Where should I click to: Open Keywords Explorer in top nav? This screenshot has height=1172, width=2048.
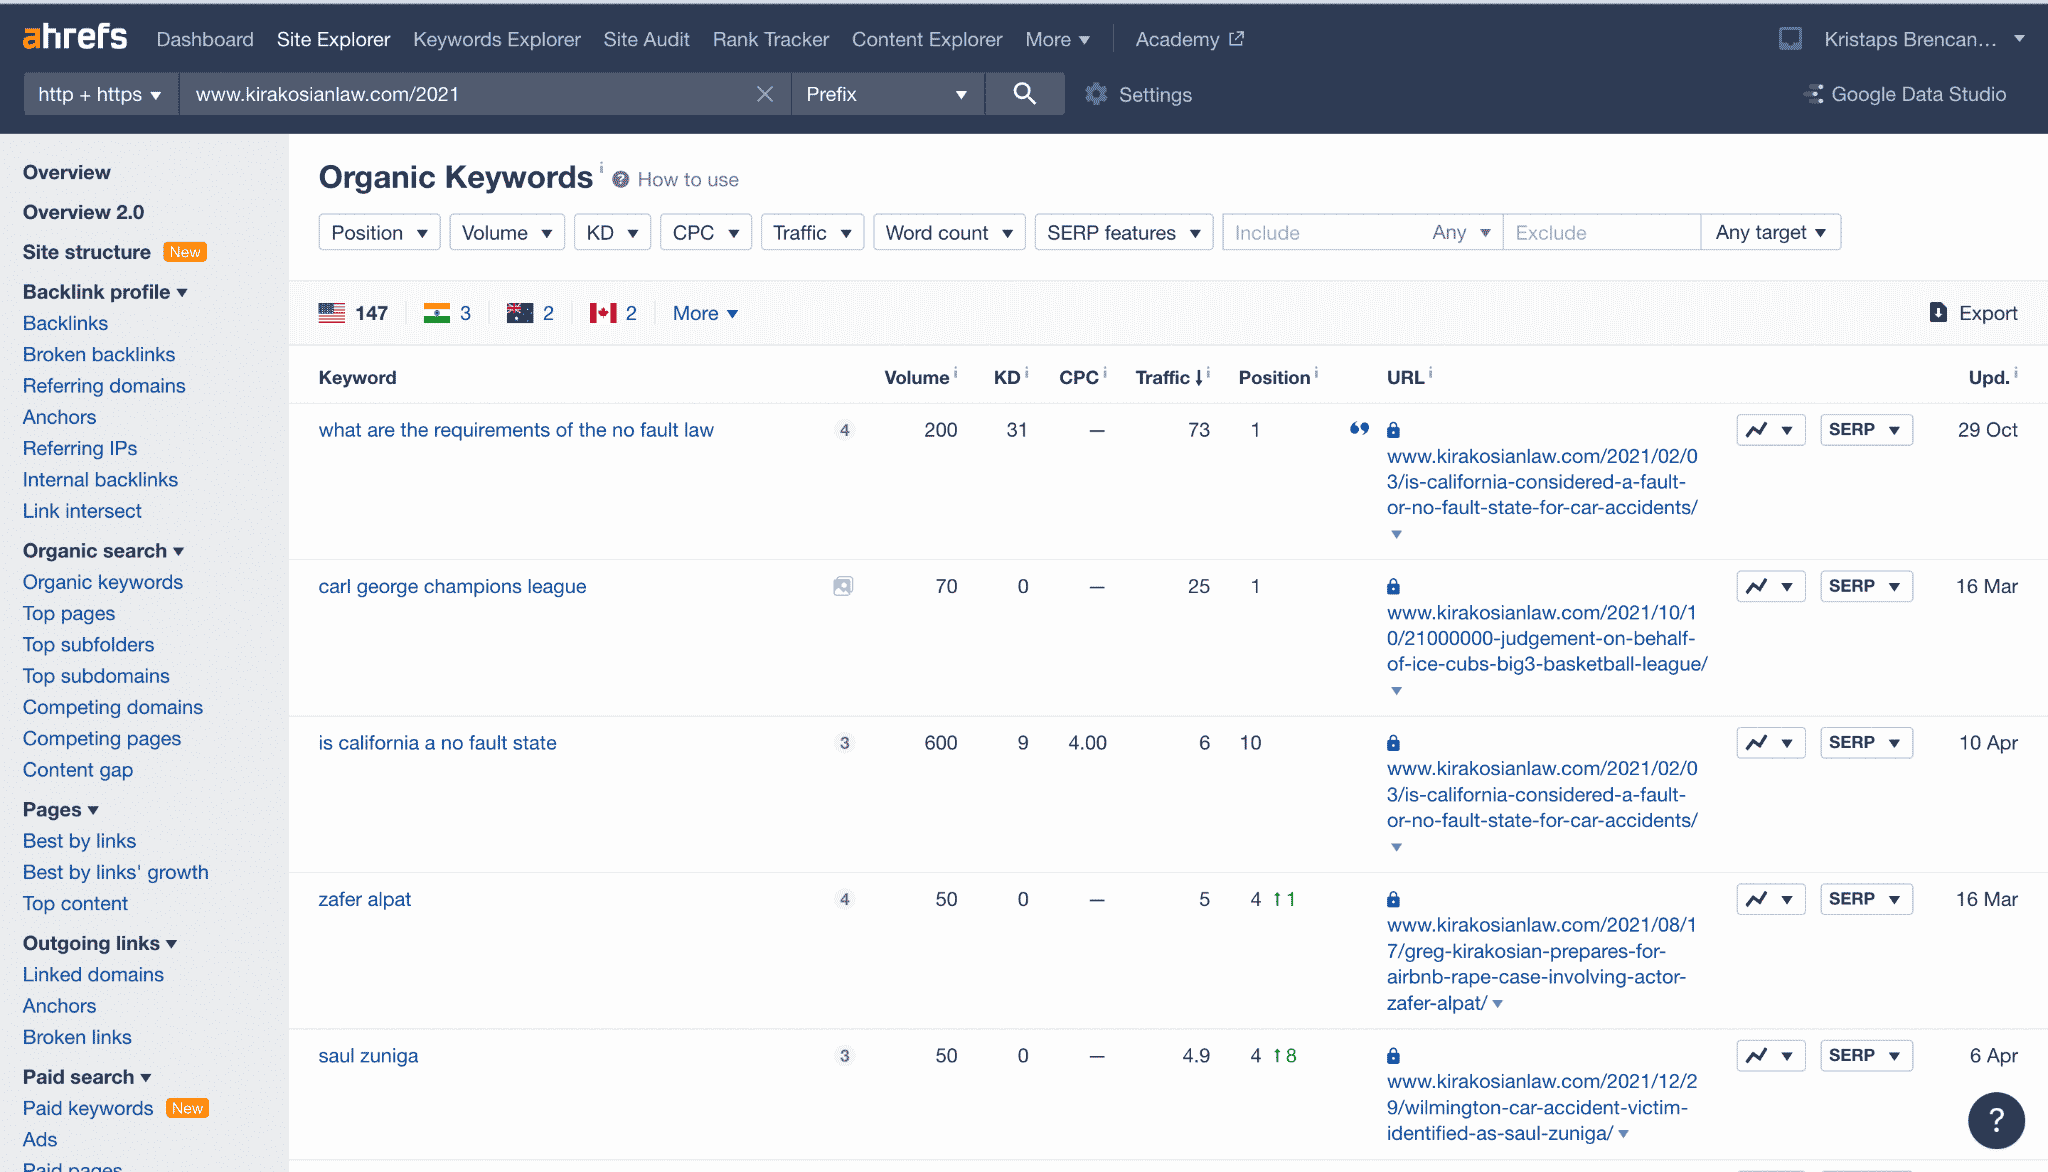click(x=496, y=39)
